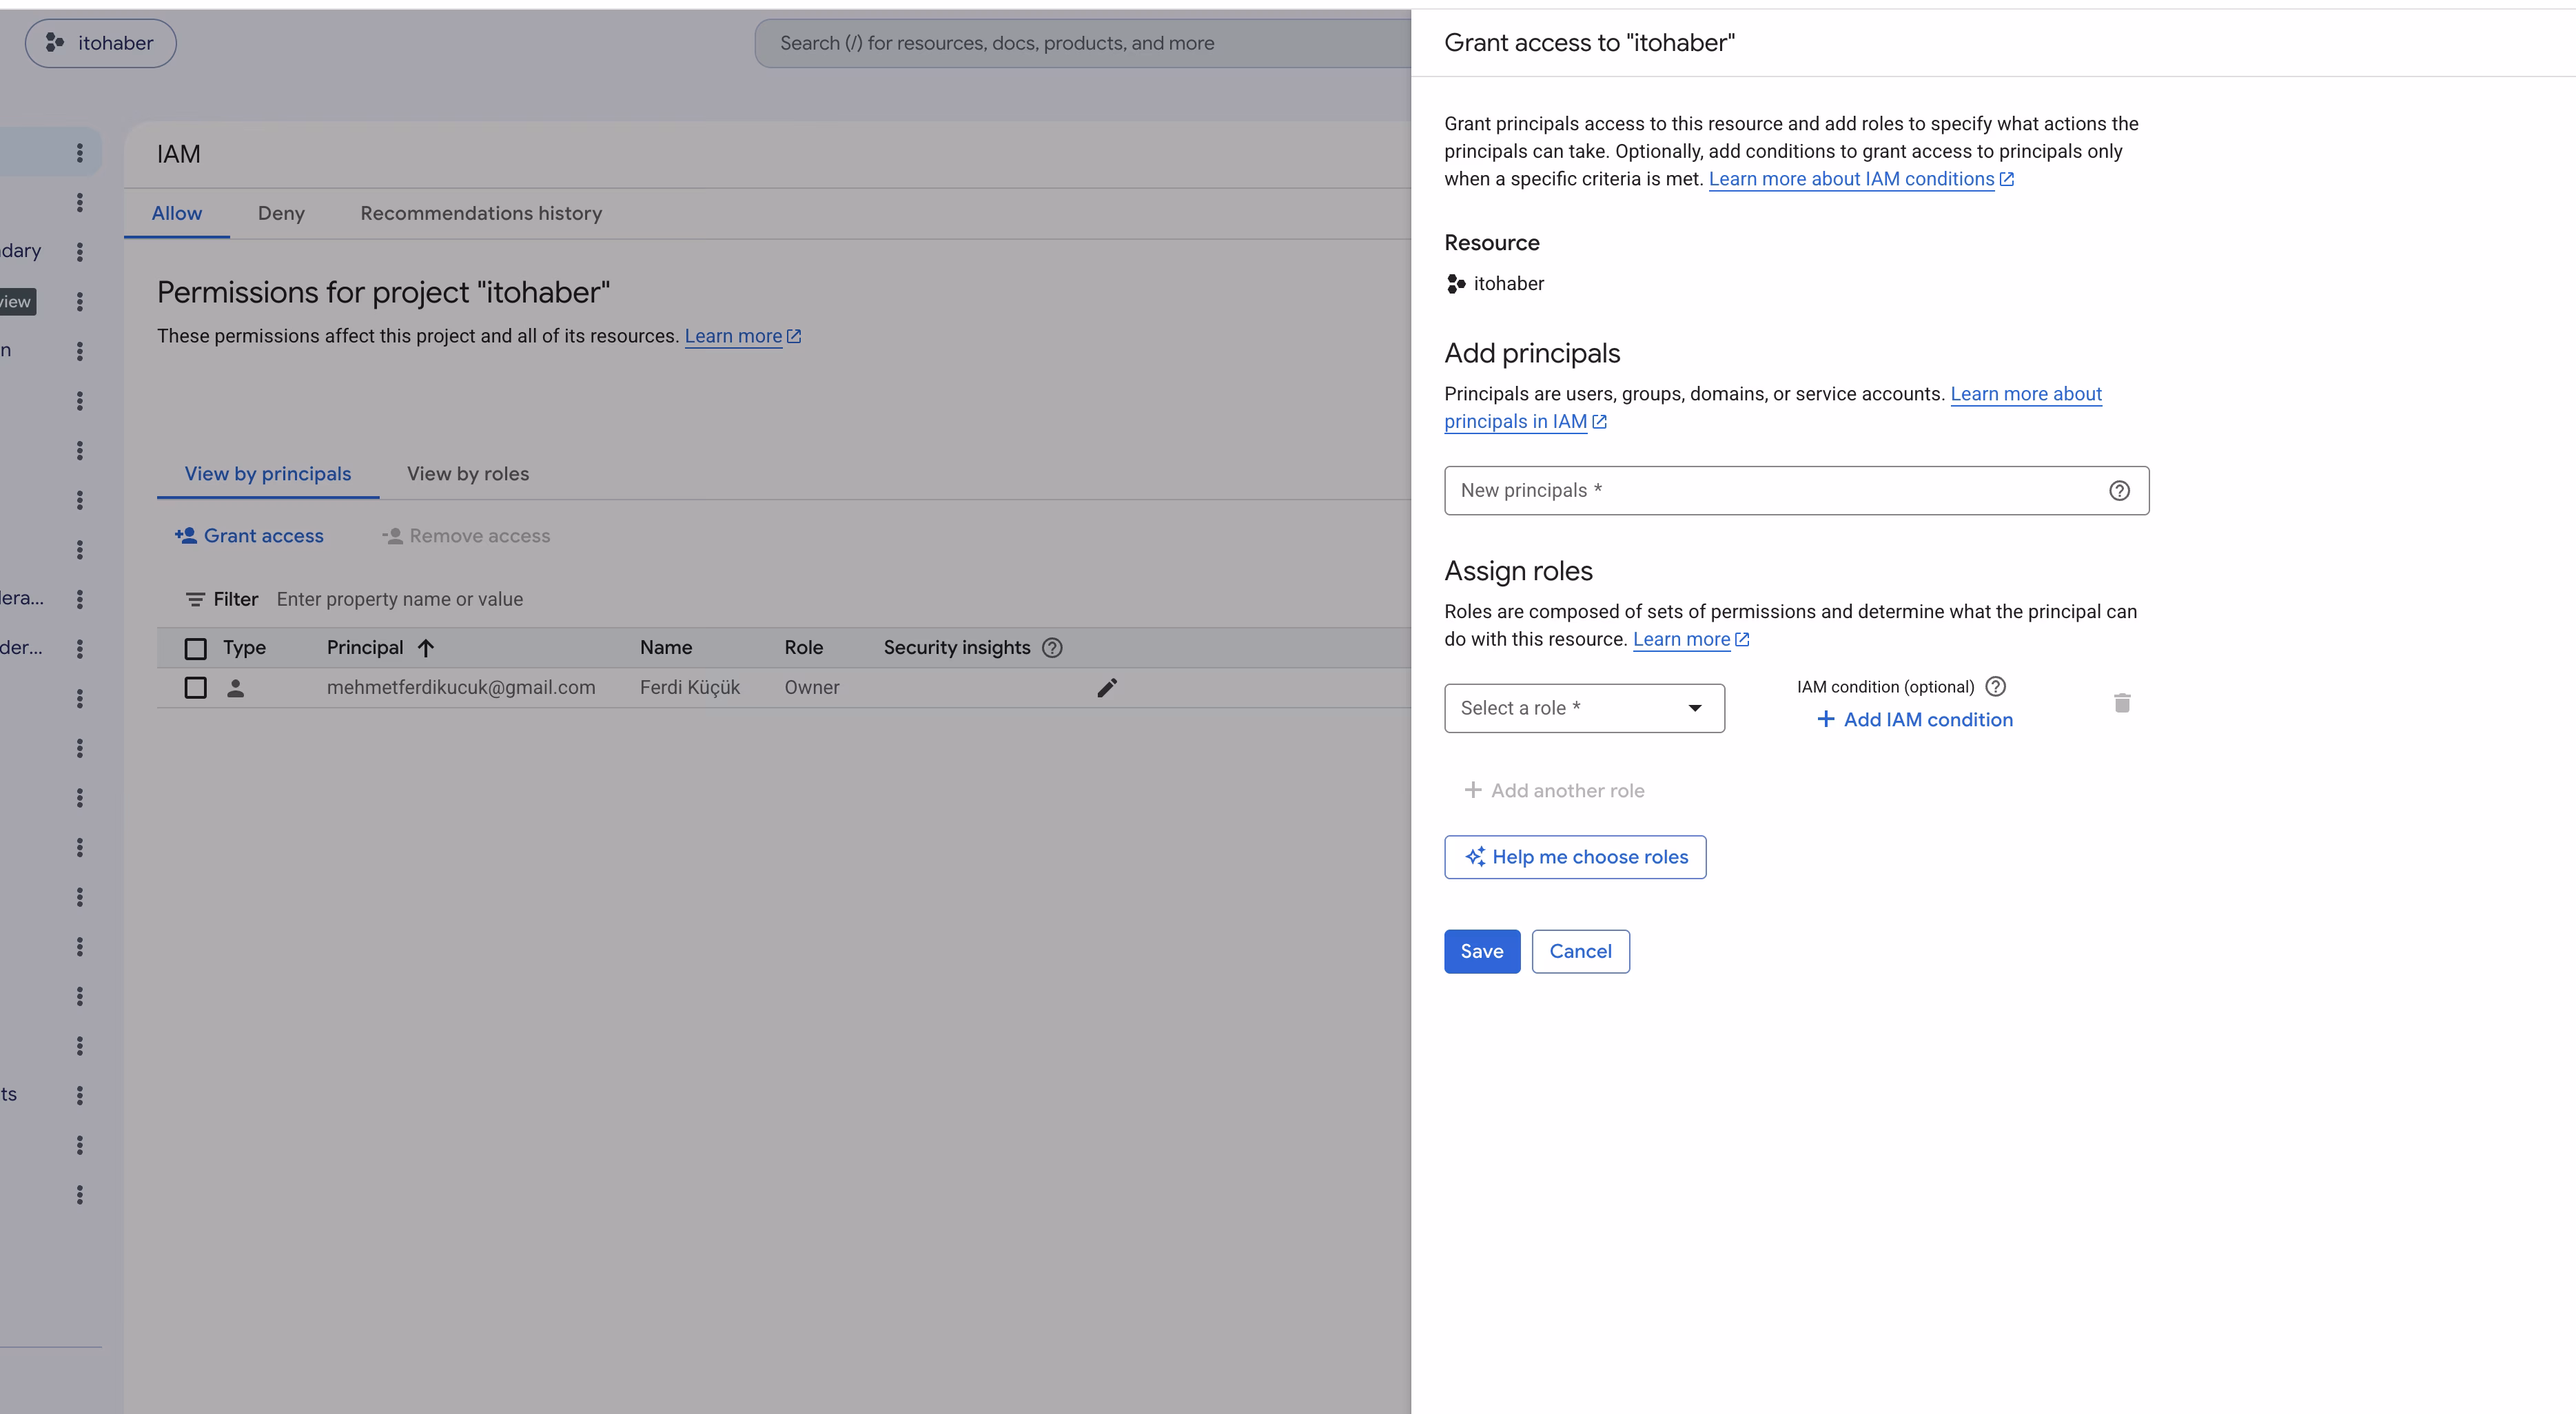This screenshot has height=1414, width=2576.
Task: Click the New principals input field
Action: pos(1796,491)
